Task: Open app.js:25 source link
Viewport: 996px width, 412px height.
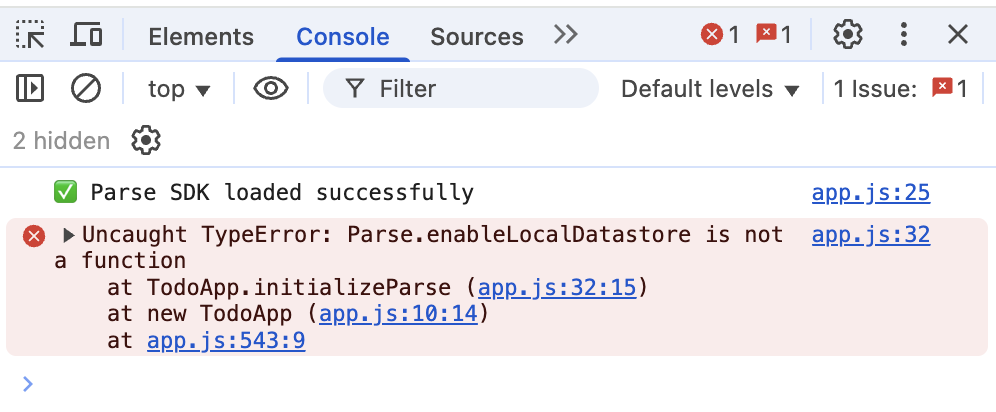Action: pyautogui.click(x=871, y=192)
